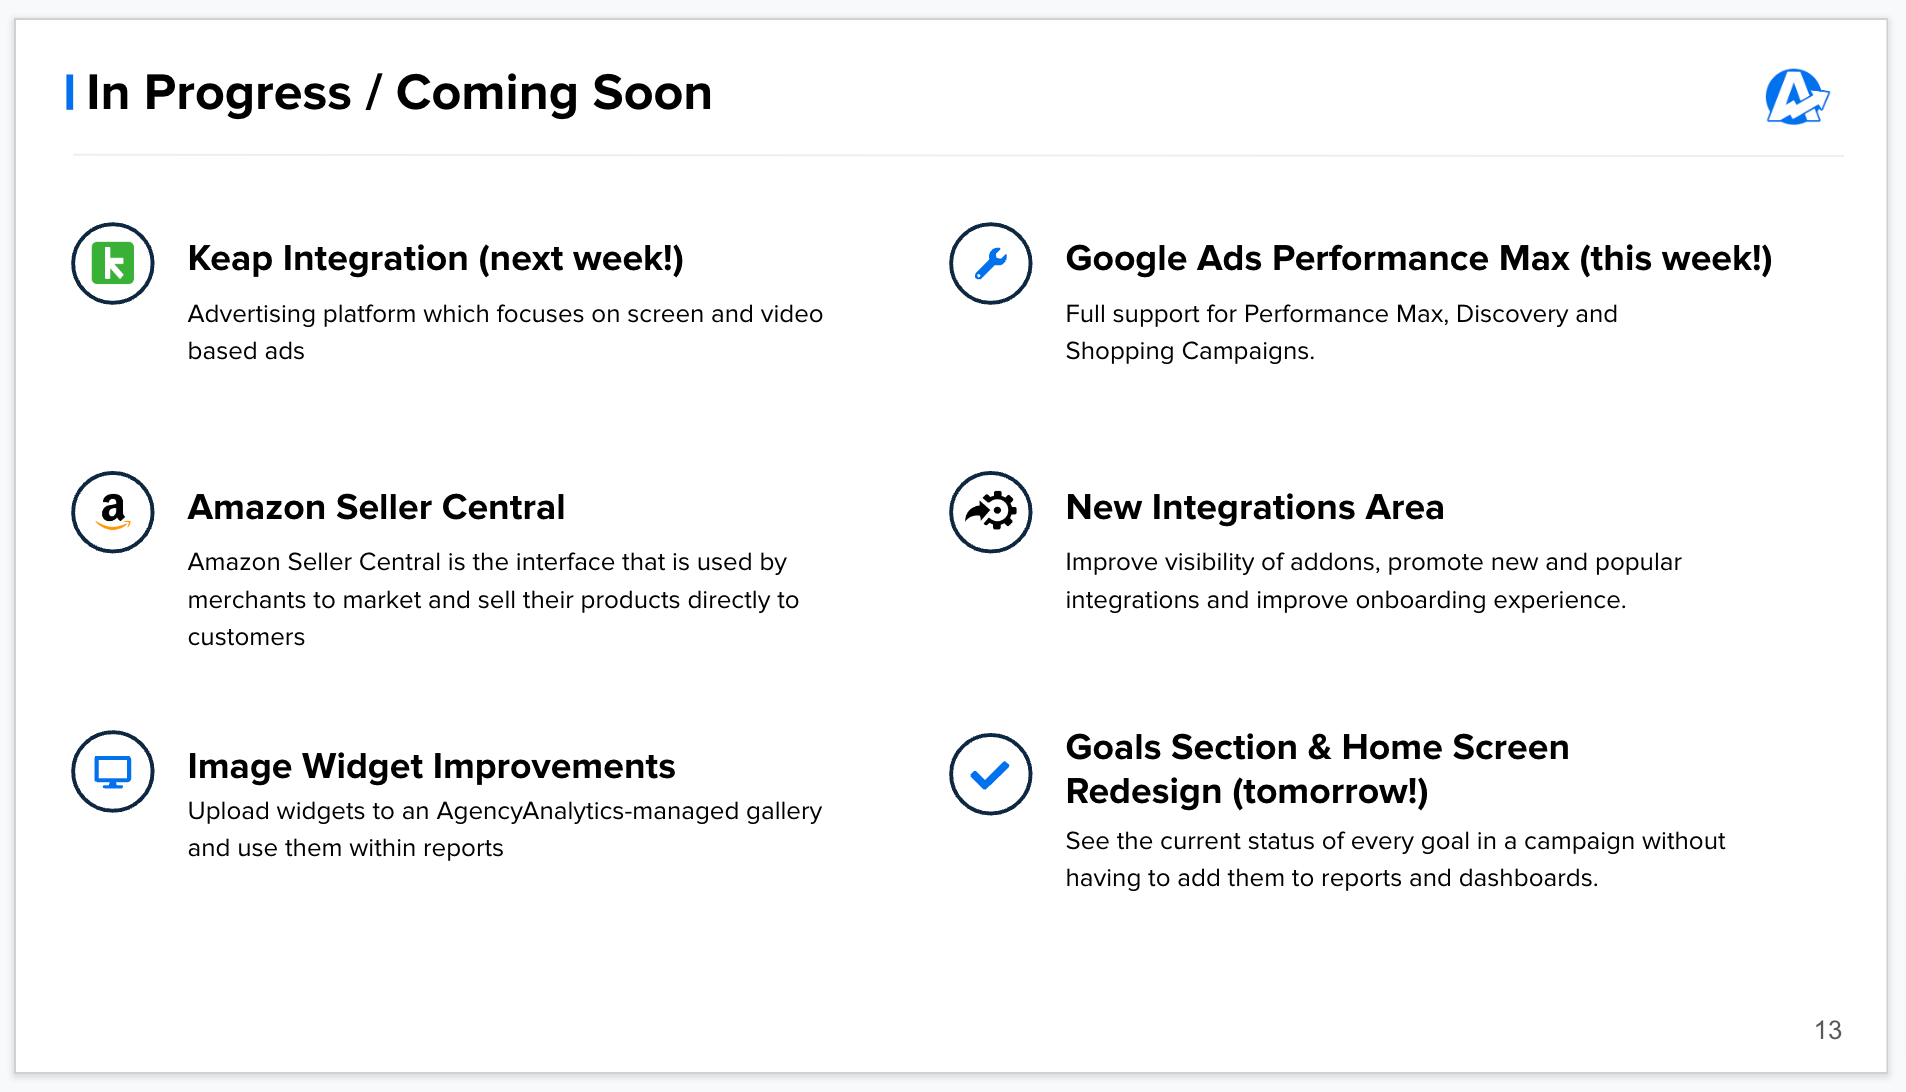Select Google Ads Performance Max heading
Image resolution: width=1906 pixels, height=1092 pixels.
pos(1419,259)
